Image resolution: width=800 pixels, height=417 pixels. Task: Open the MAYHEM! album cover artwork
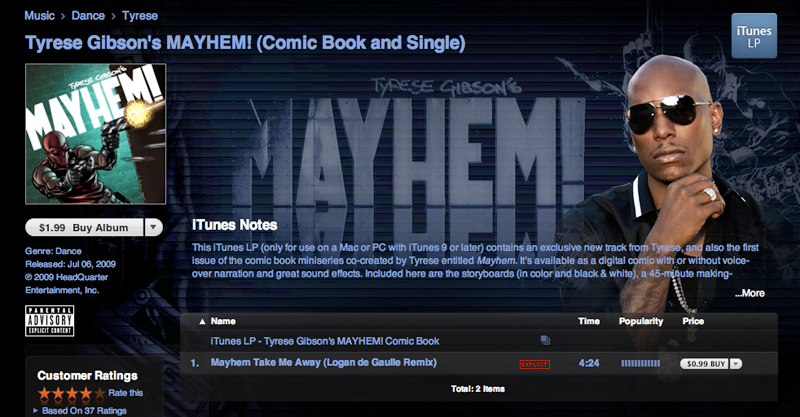coord(95,134)
